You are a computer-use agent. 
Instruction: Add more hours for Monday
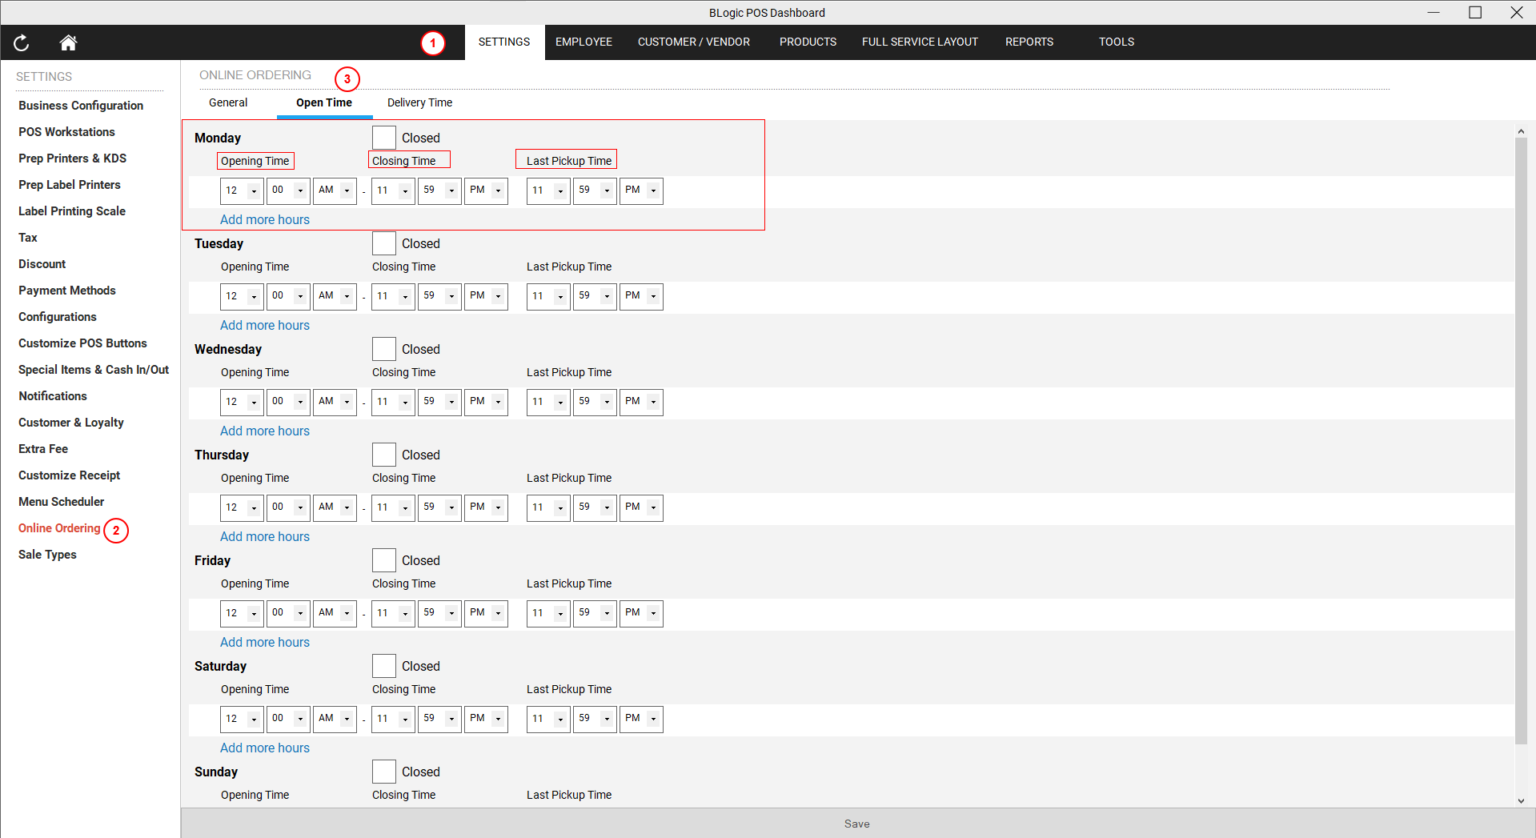pos(265,220)
